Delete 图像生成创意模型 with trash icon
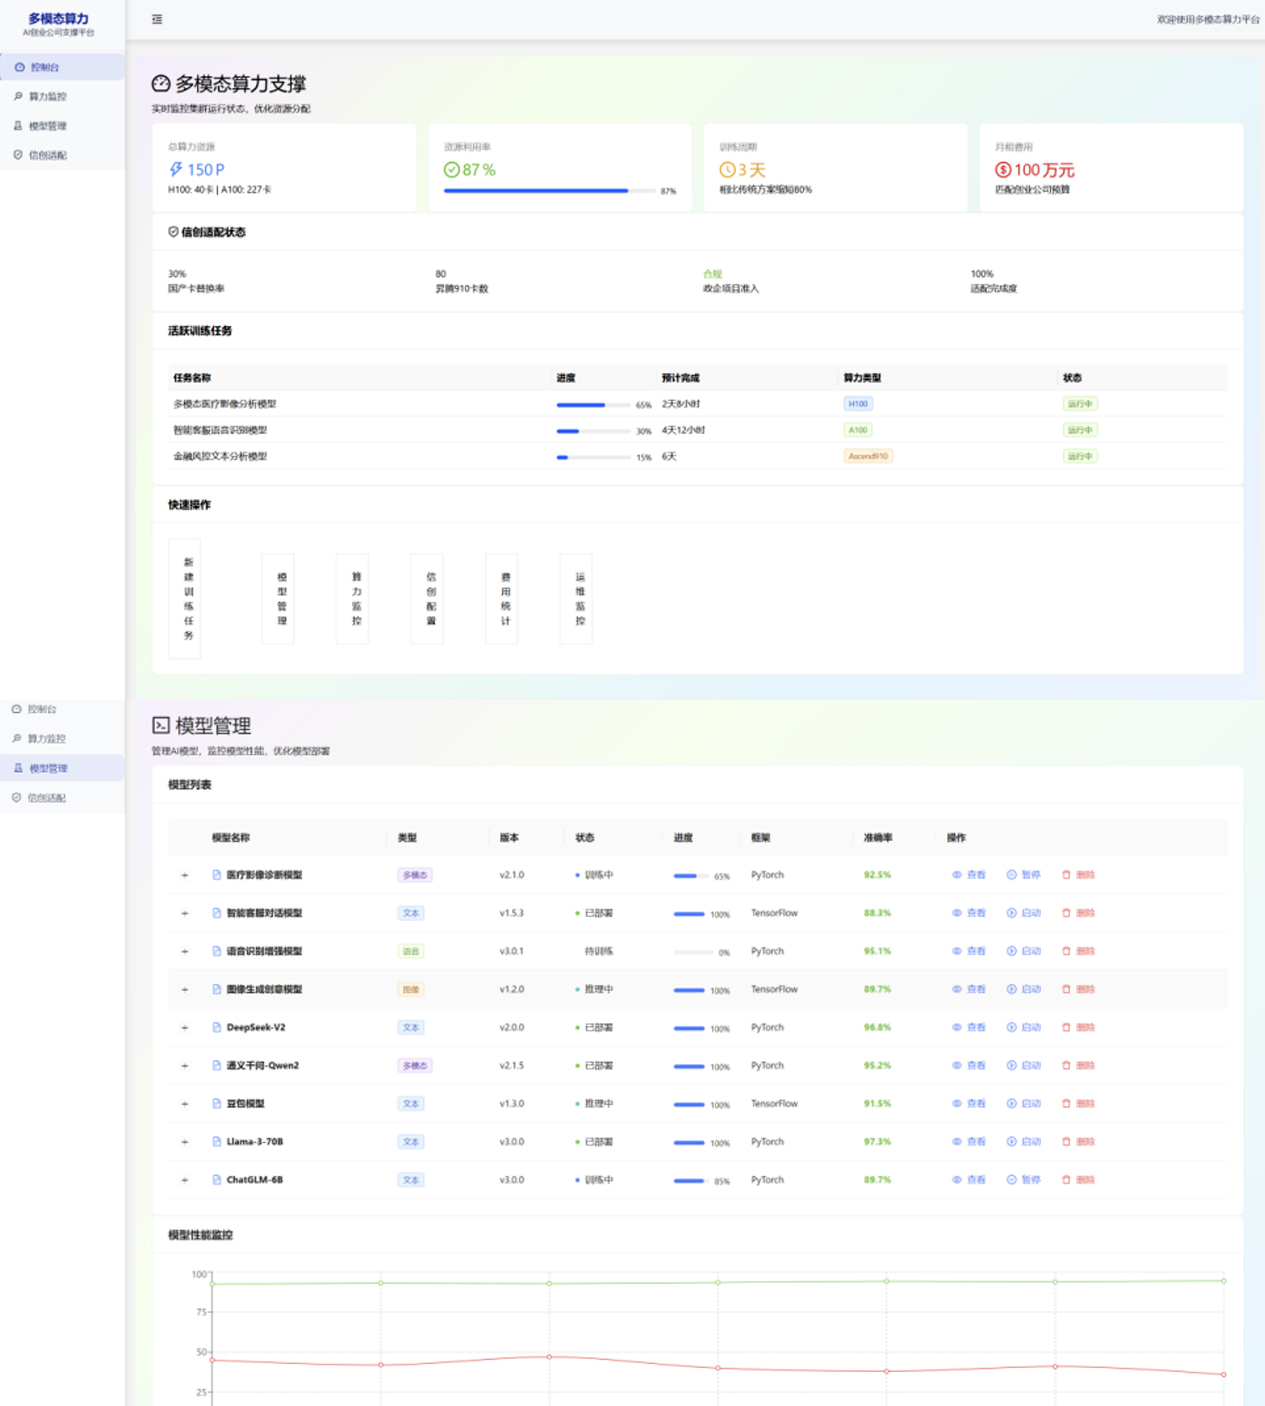Viewport: 1265px width, 1406px height. (1079, 989)
